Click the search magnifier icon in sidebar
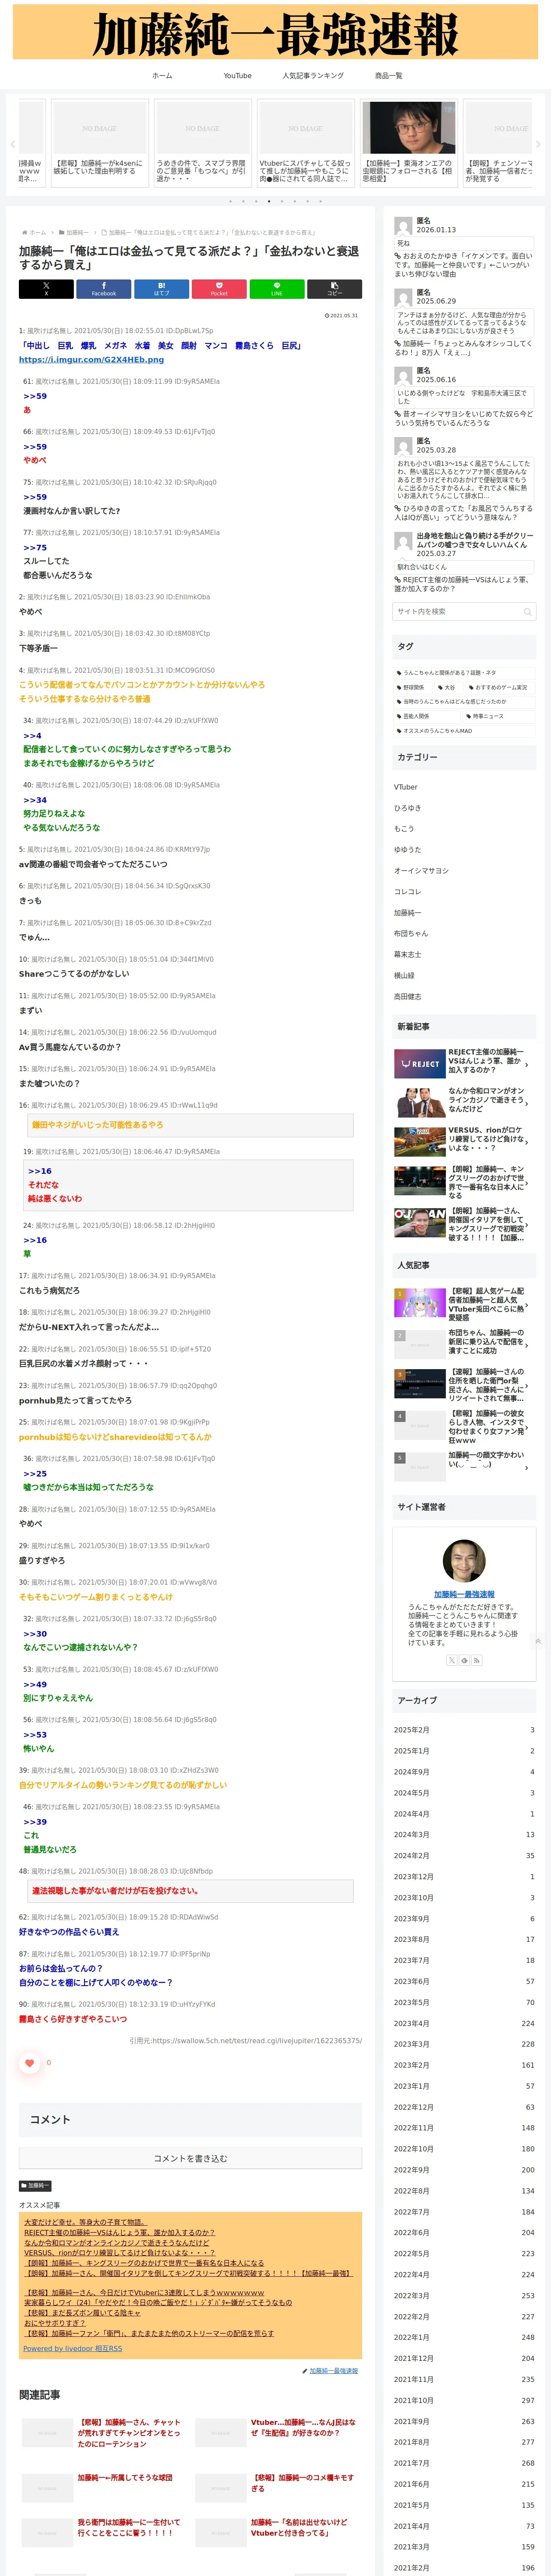Image resolution: width=551 pixels, height=2576 pixels. pyautogui.click(x=527, y=611)
